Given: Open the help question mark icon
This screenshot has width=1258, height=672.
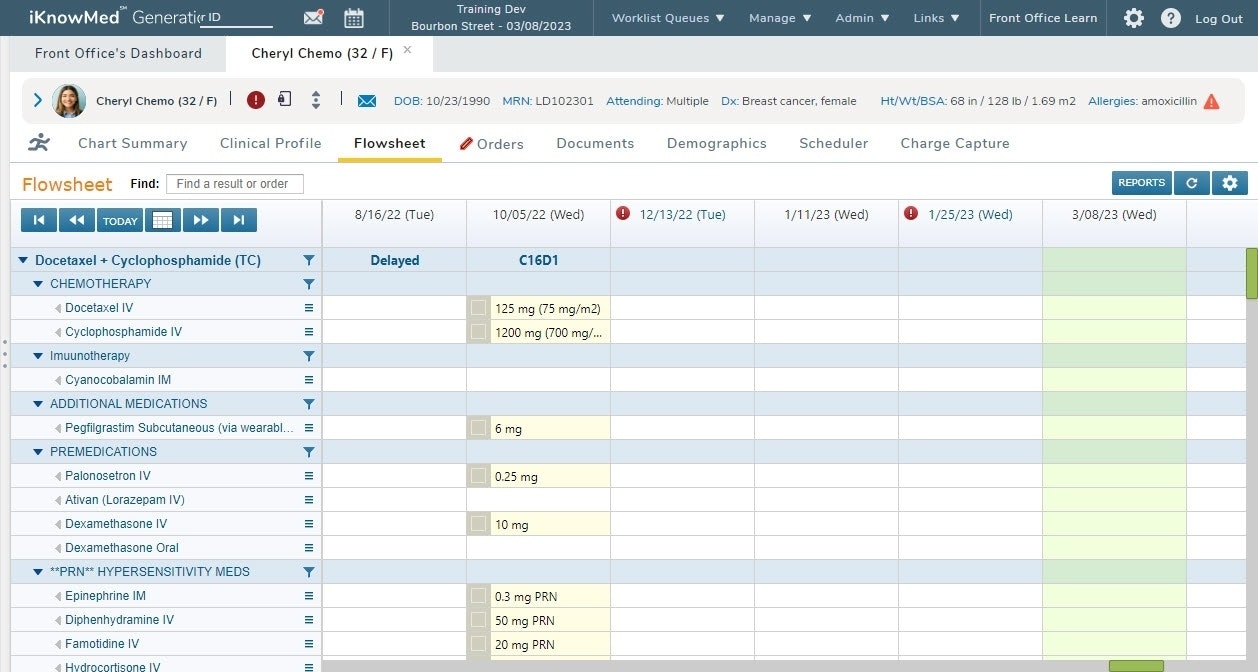Looking at the screenshot, I should point(1170,18).
